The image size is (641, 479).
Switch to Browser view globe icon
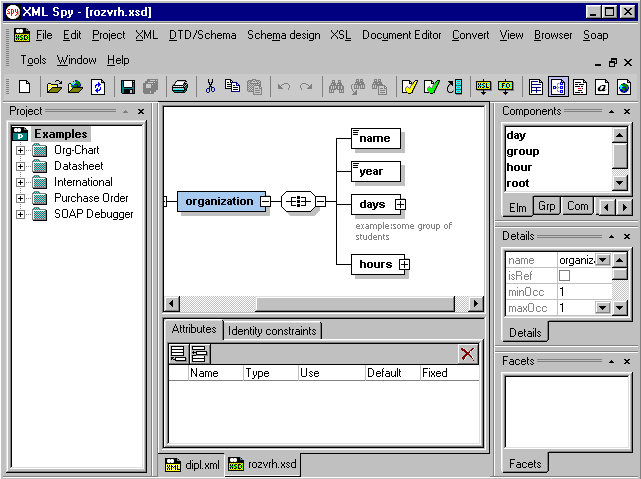click(x=624, y=87)
